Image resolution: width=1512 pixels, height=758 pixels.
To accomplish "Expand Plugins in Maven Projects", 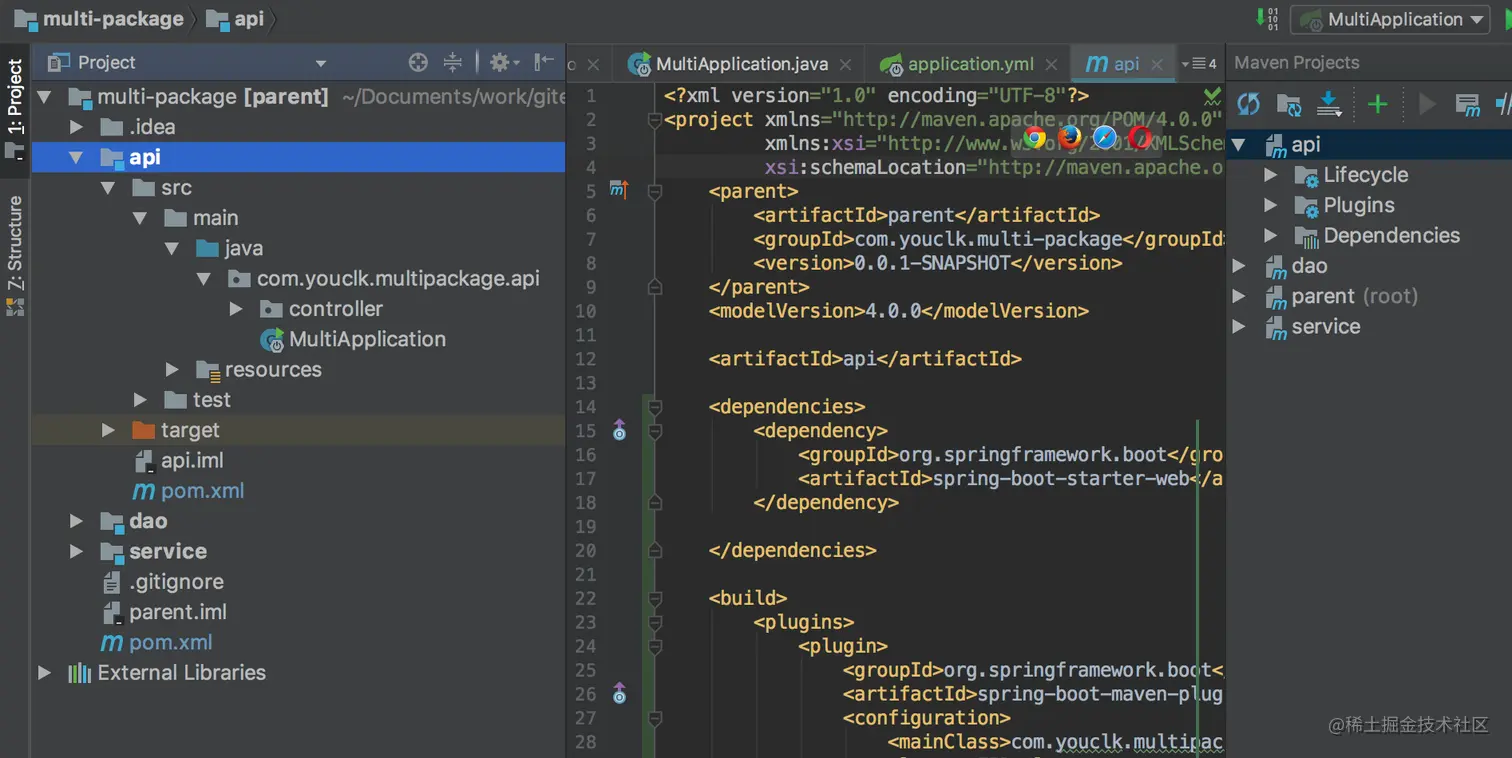I will (1271, 205).
